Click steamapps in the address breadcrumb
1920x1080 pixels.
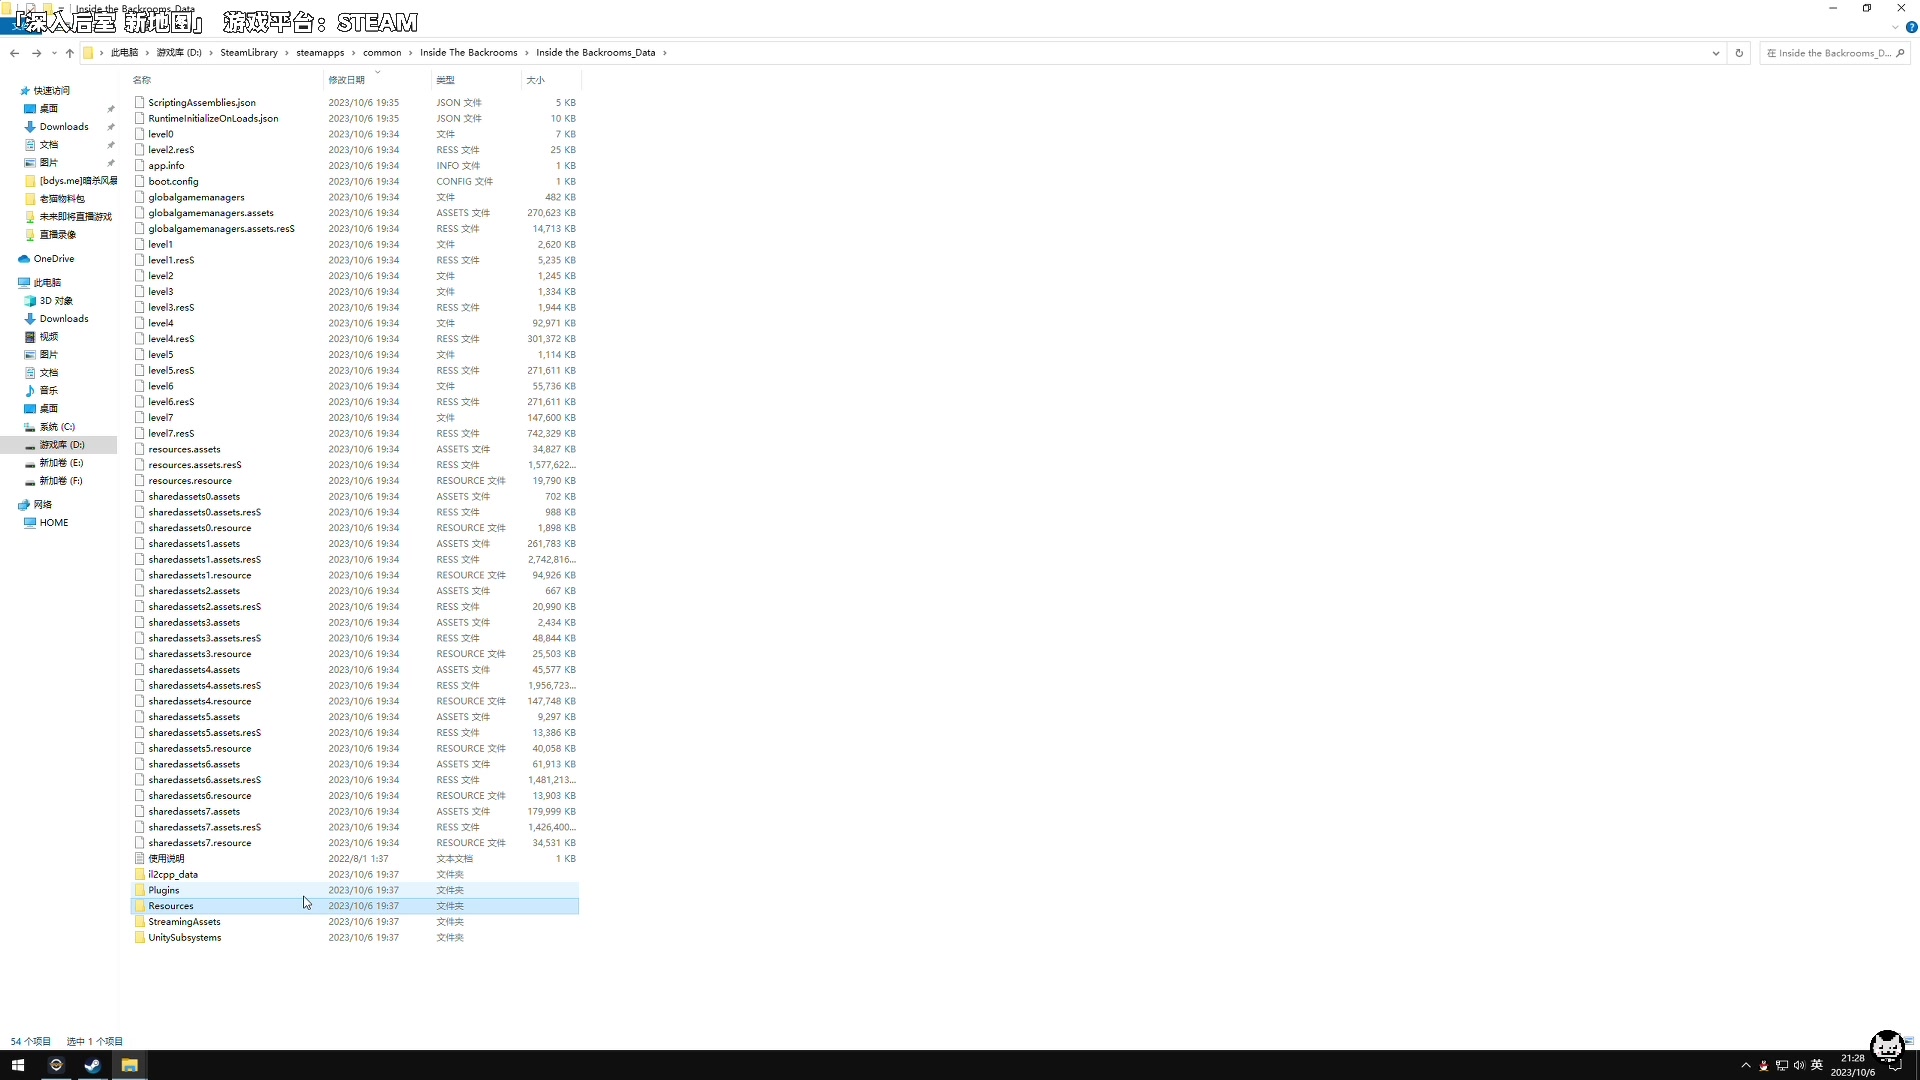point(320,53)
